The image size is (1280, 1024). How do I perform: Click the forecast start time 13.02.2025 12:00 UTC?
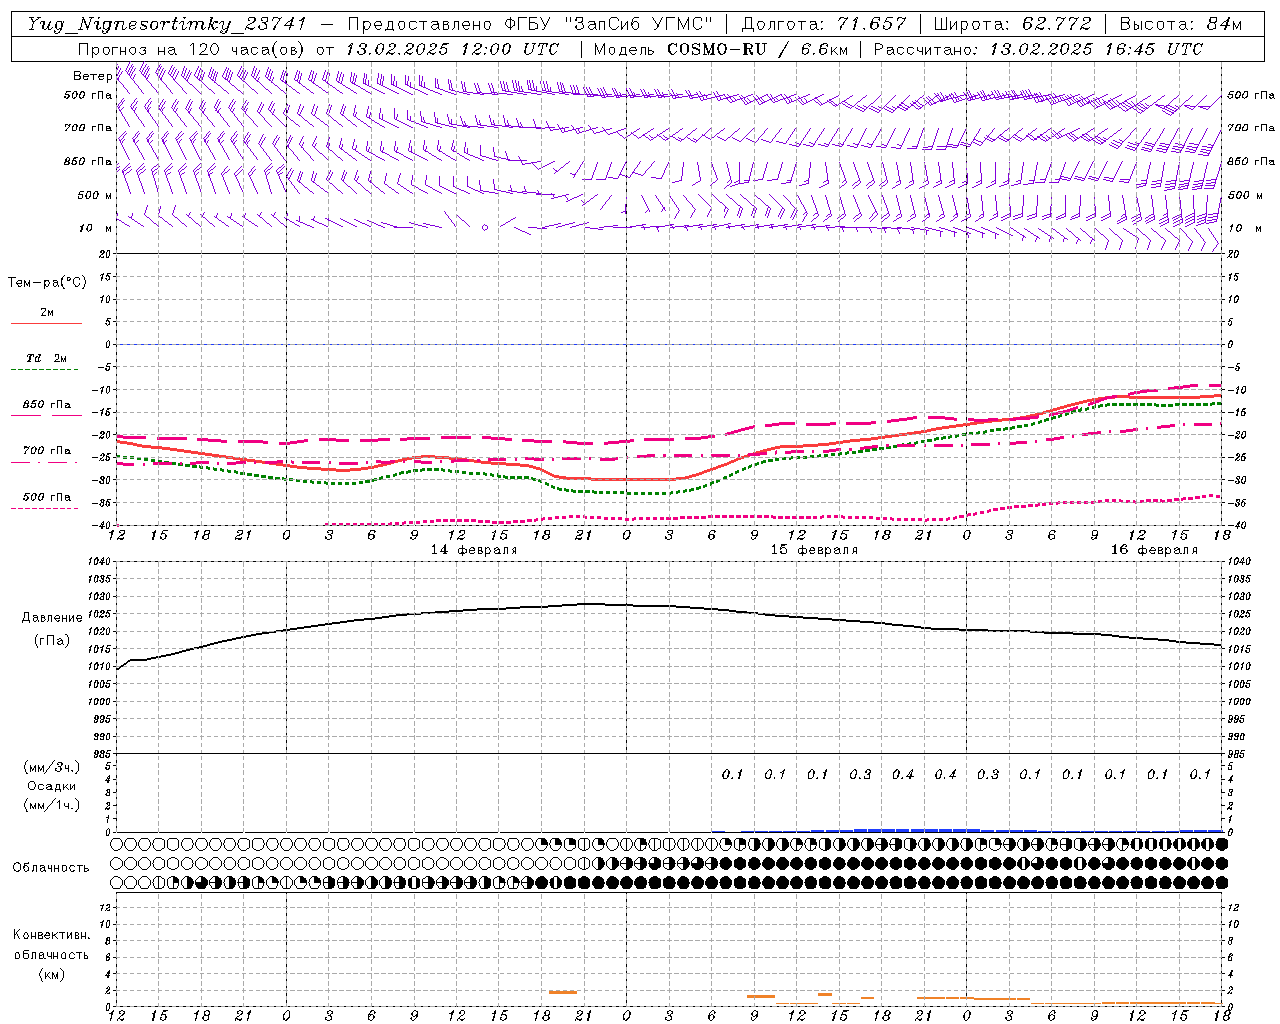(x=452, y=49)
